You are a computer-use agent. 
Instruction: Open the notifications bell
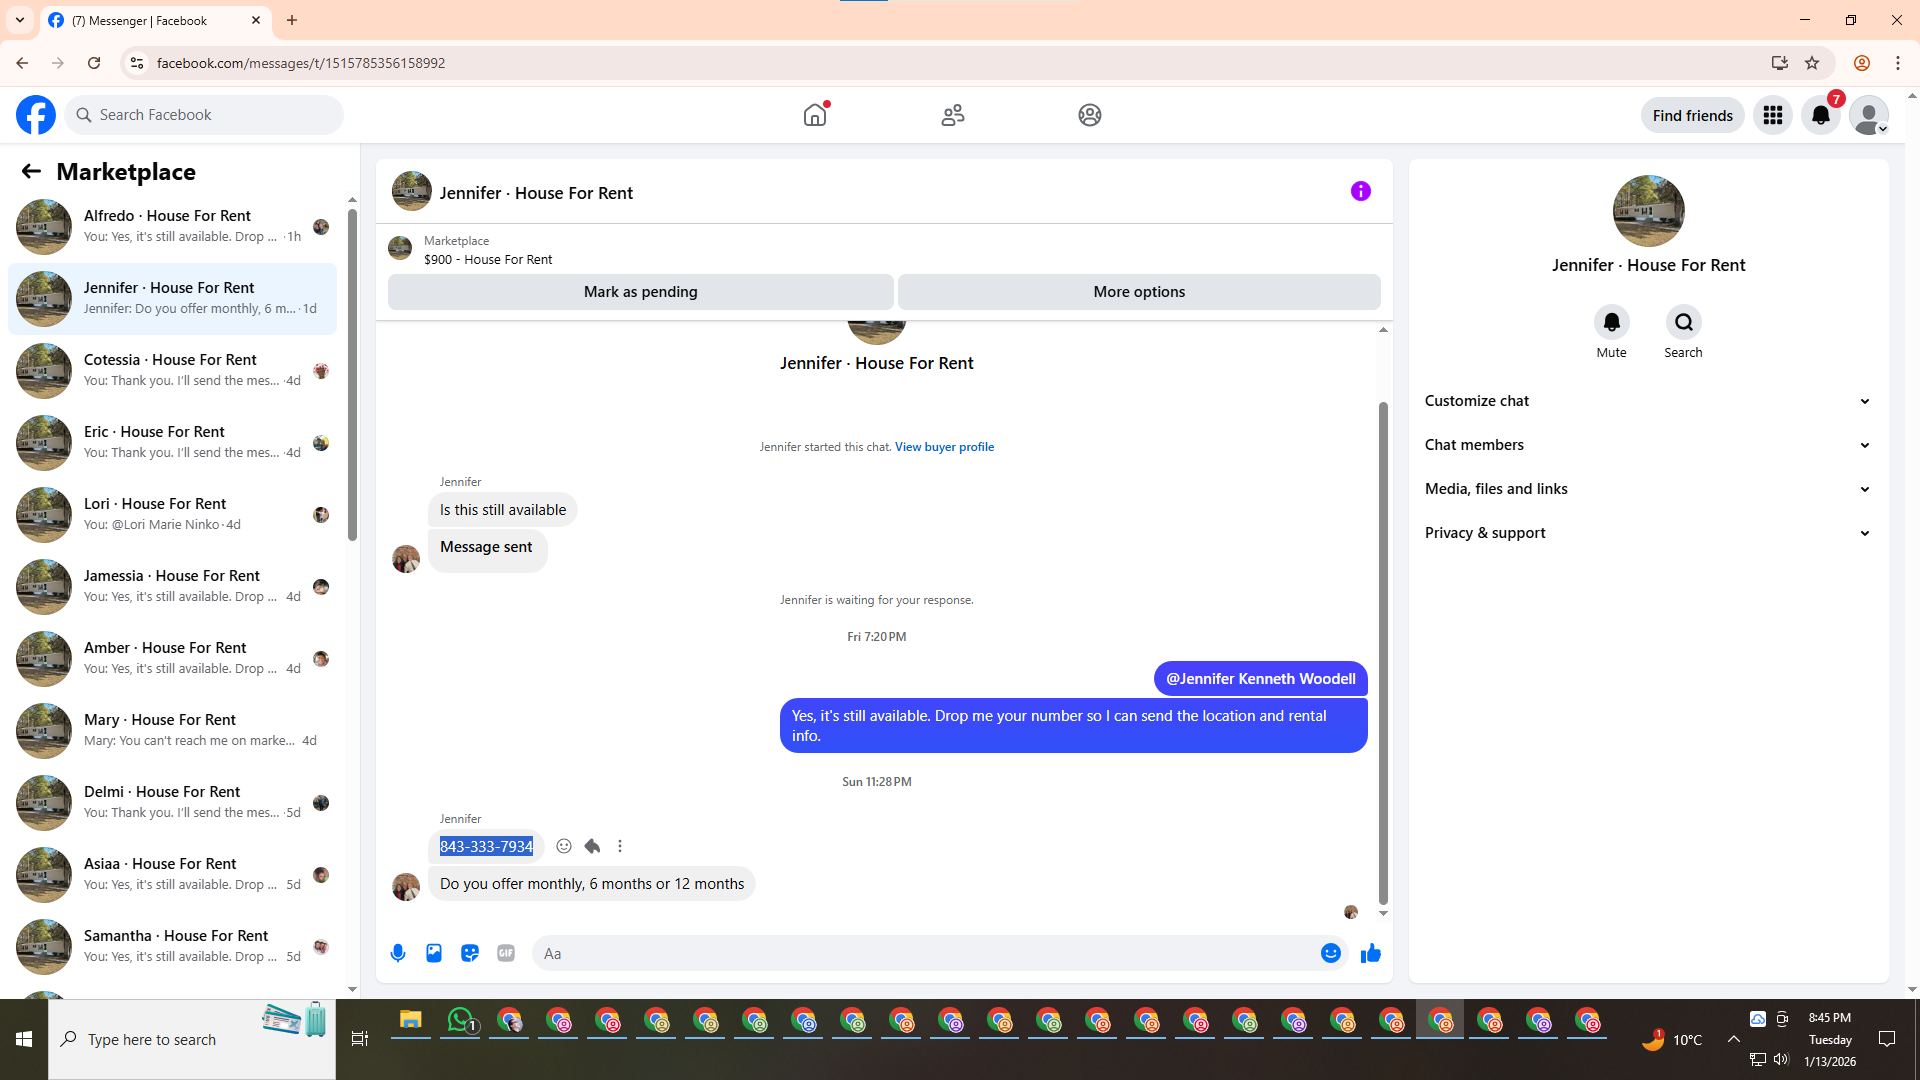1821,115
